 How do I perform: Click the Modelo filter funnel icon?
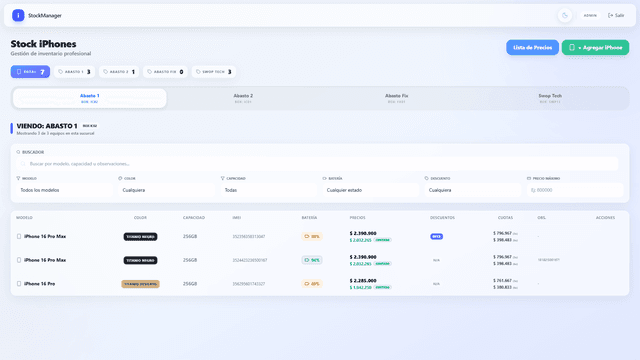[18, 178]
